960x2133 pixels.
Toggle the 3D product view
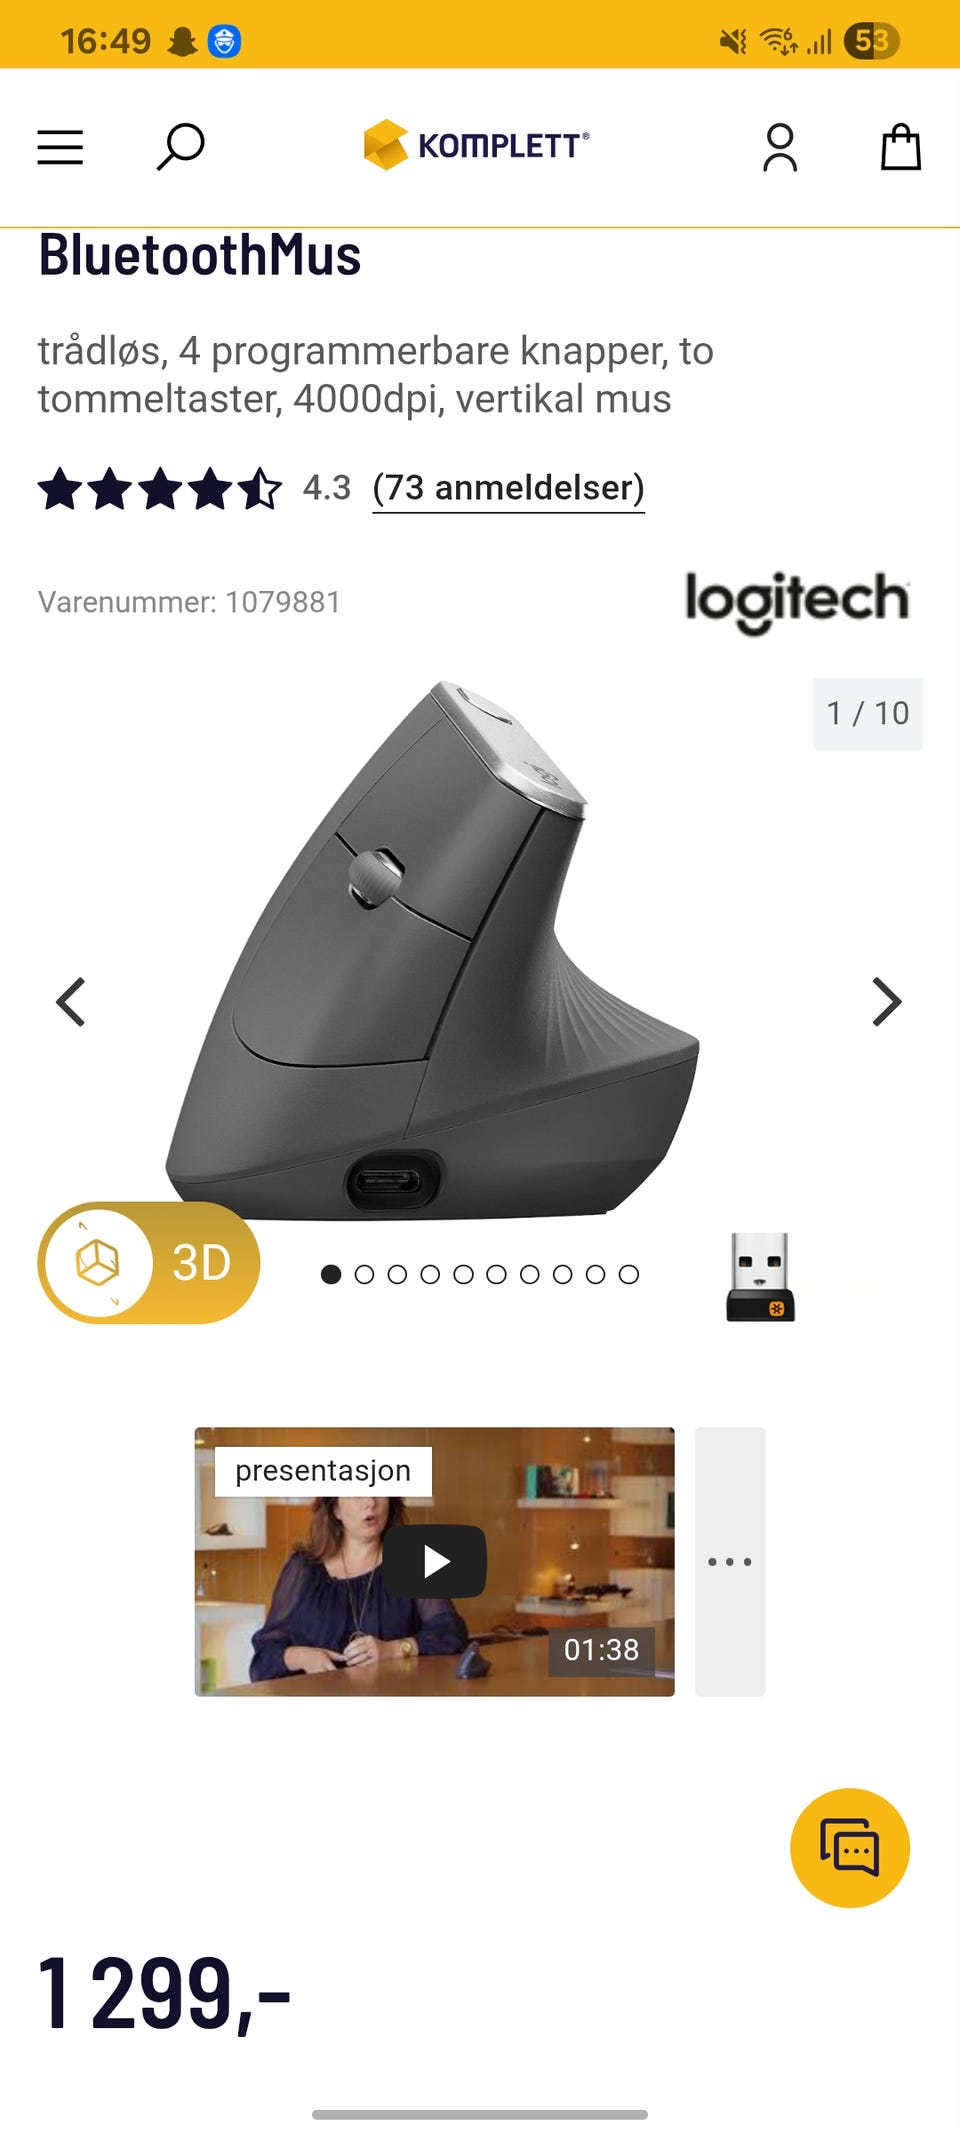[x=149, y=1262]
